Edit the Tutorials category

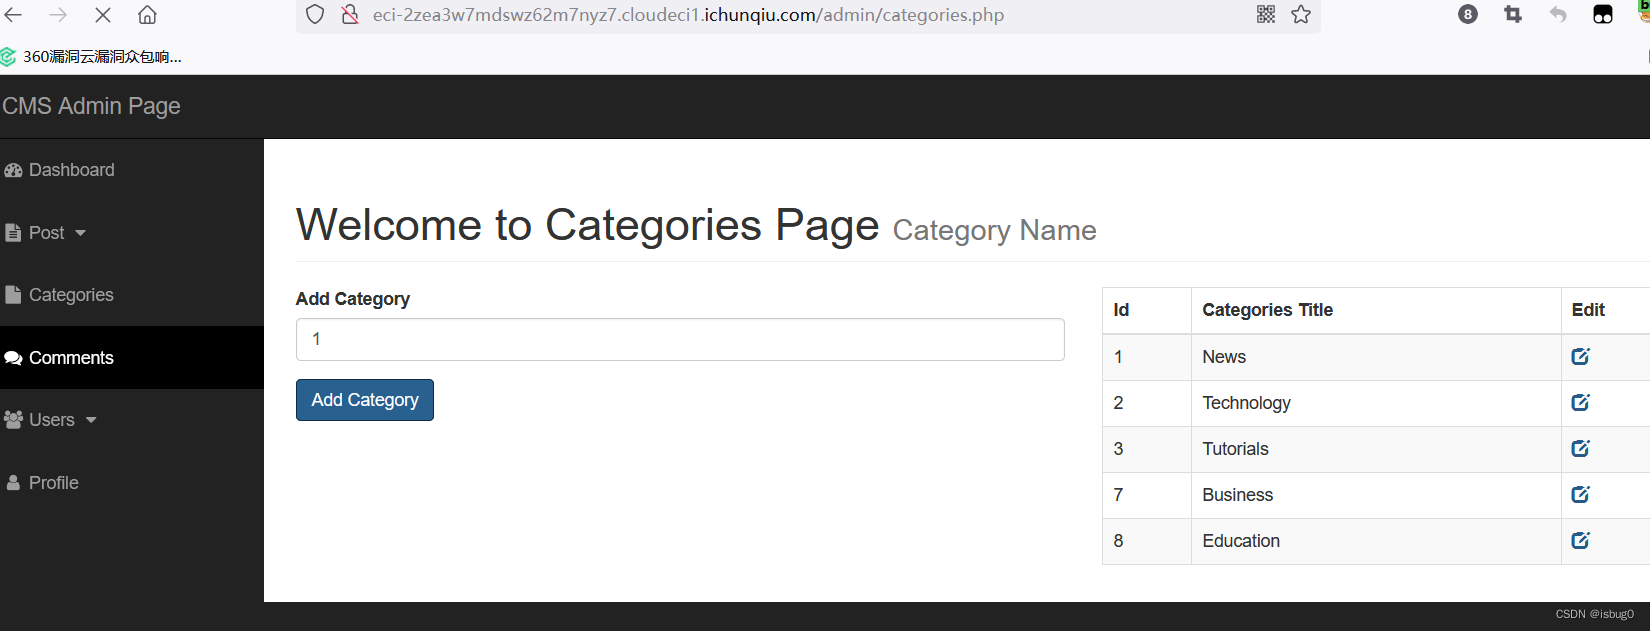1580,449
